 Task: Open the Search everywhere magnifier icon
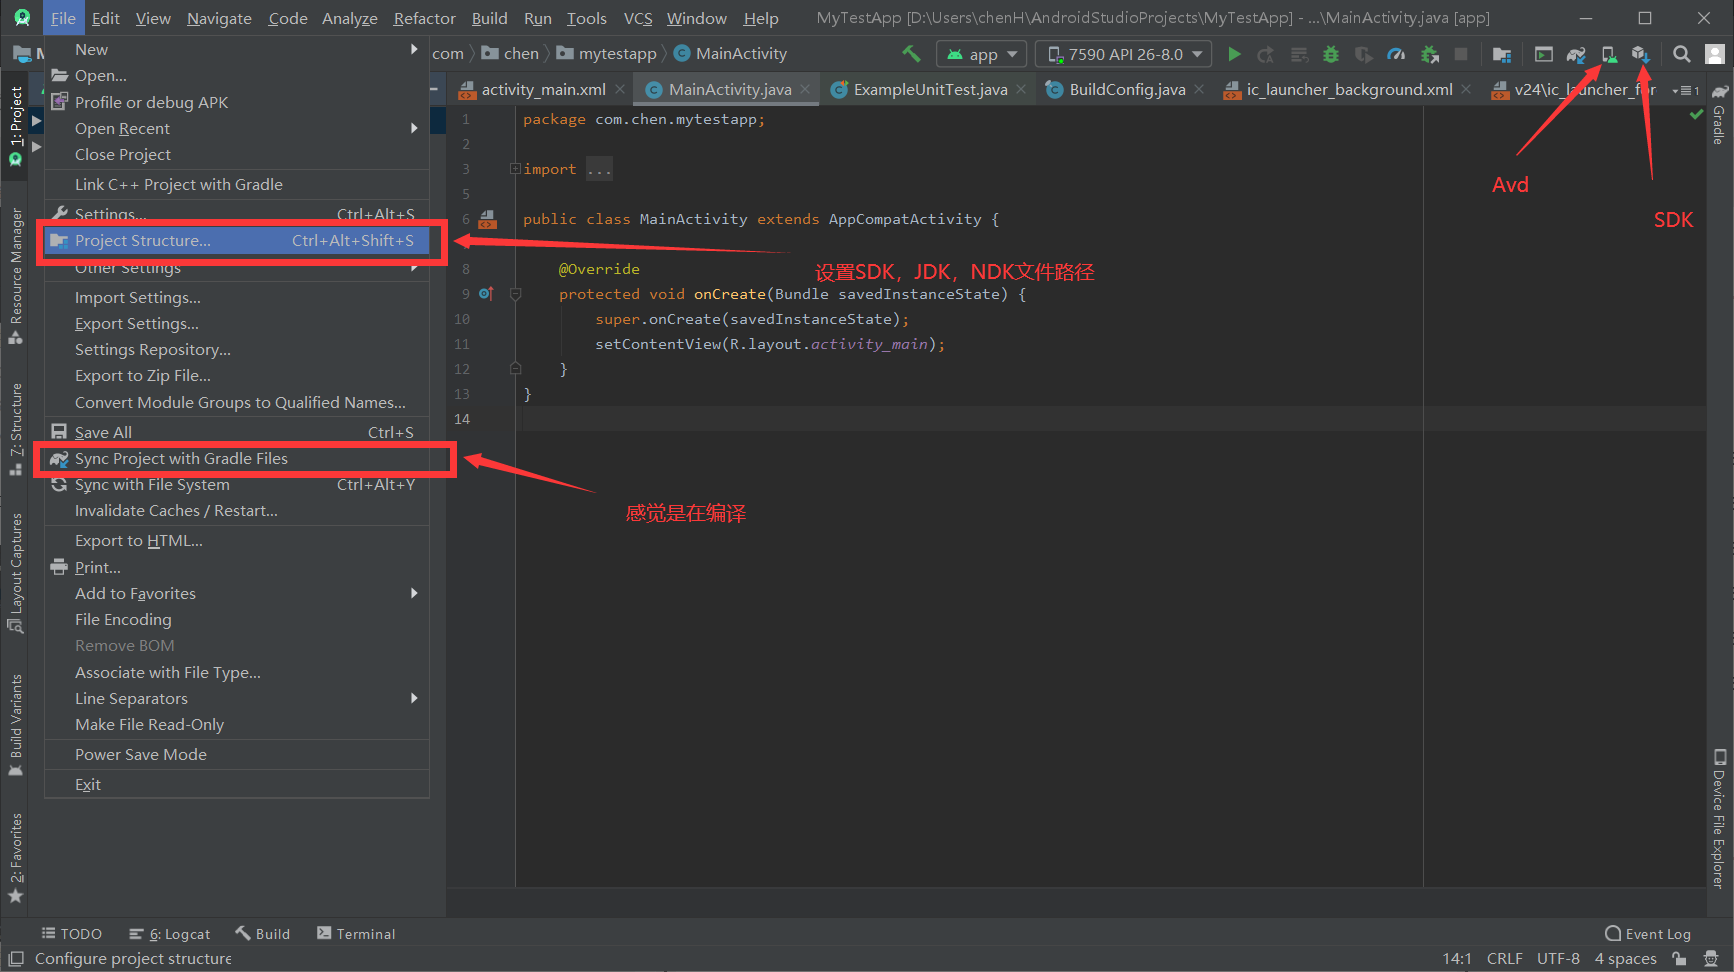(x=1681, y=54)
